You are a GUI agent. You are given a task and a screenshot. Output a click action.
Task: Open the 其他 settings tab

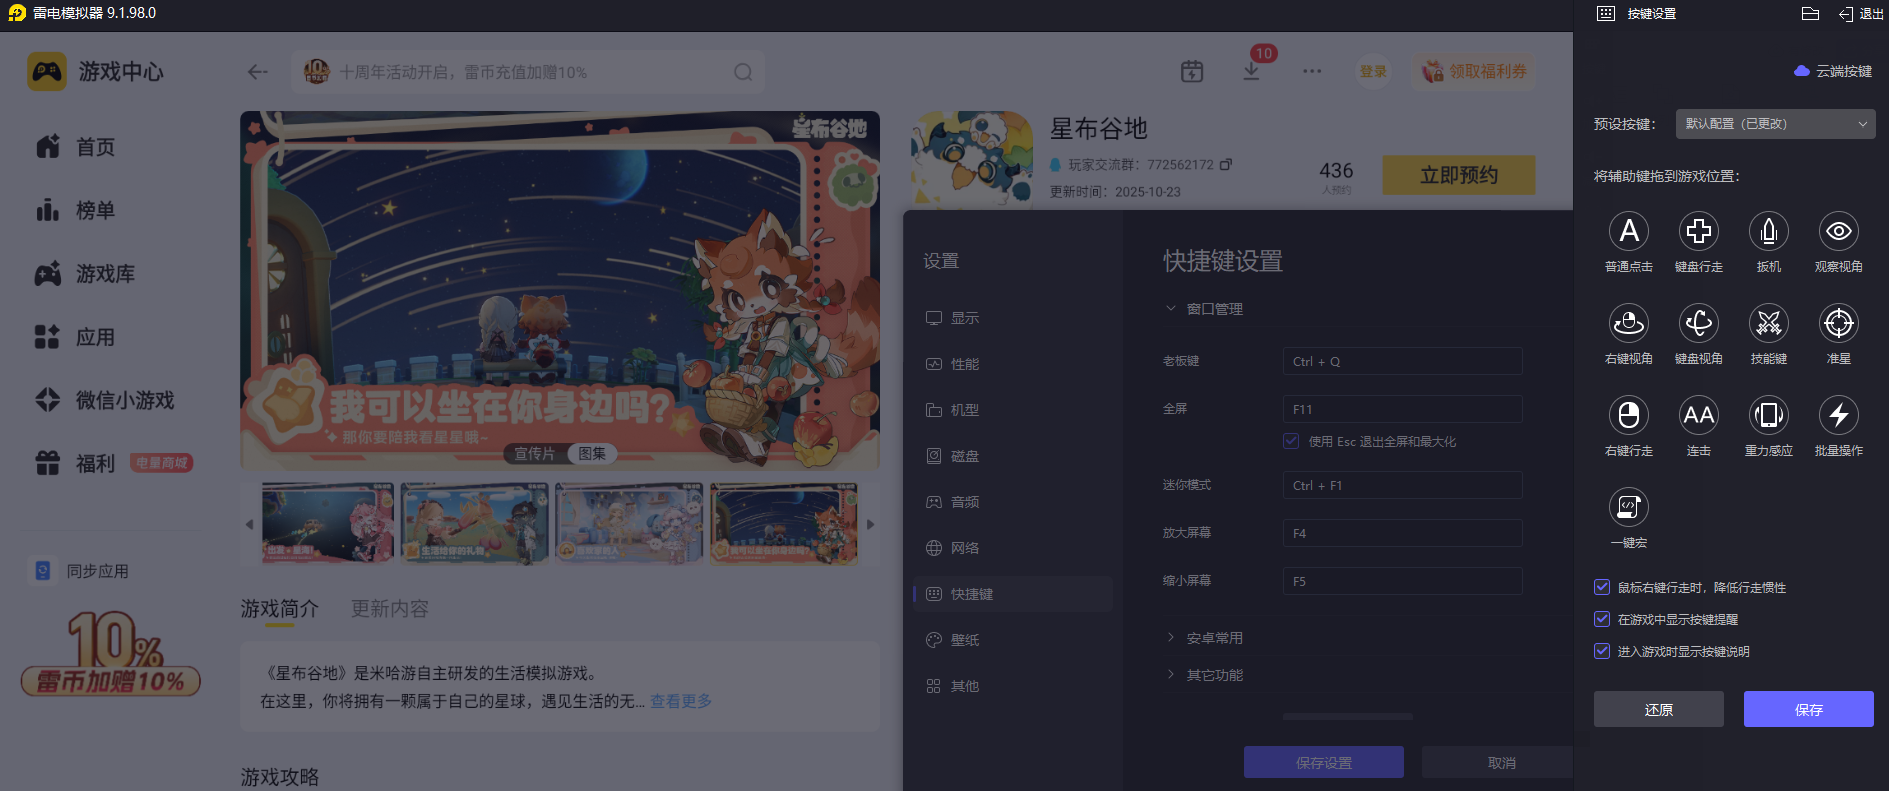[x=1013, y=686]
